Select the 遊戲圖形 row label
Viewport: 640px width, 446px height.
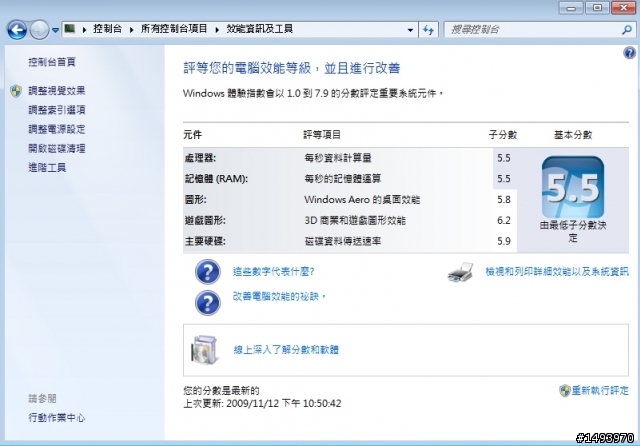[x=205, y=220]
